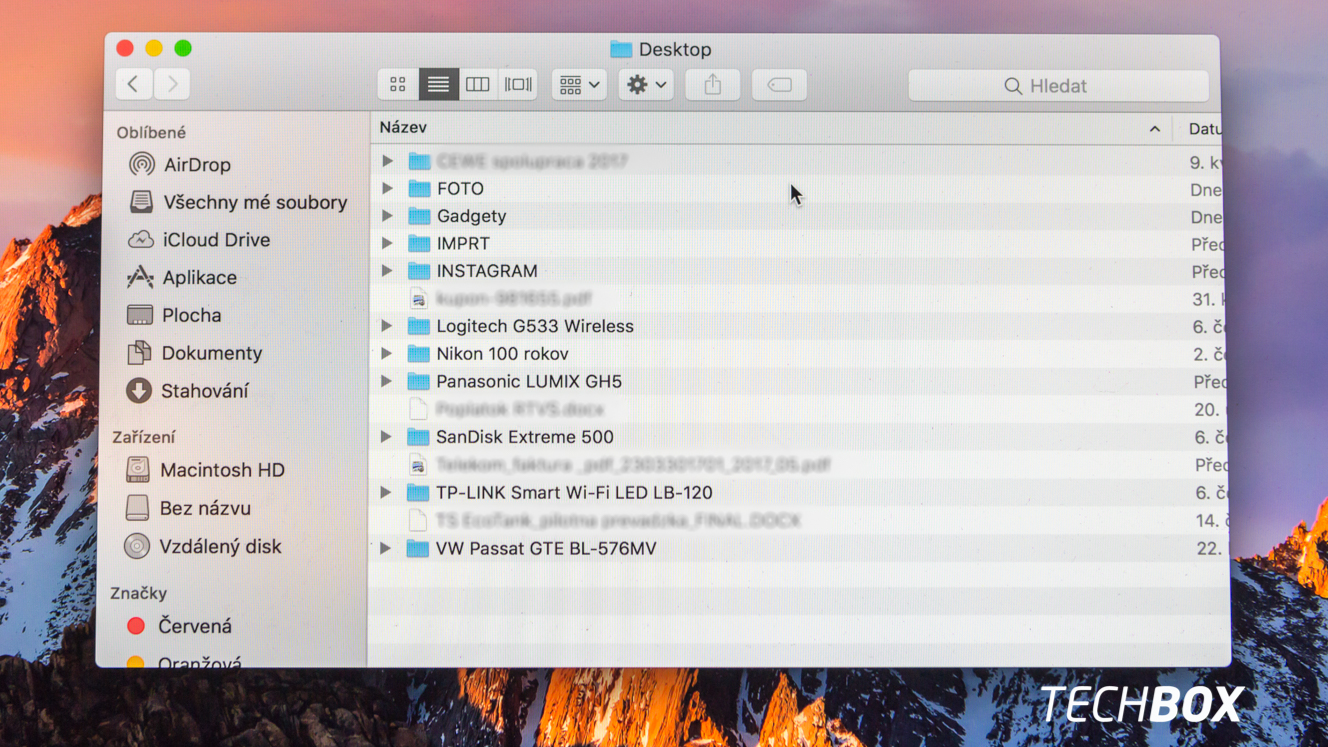The height and width of the screenshot is (747, 1328).
Task: Filter by the Červená red tag
Action: tap(179, 626)
